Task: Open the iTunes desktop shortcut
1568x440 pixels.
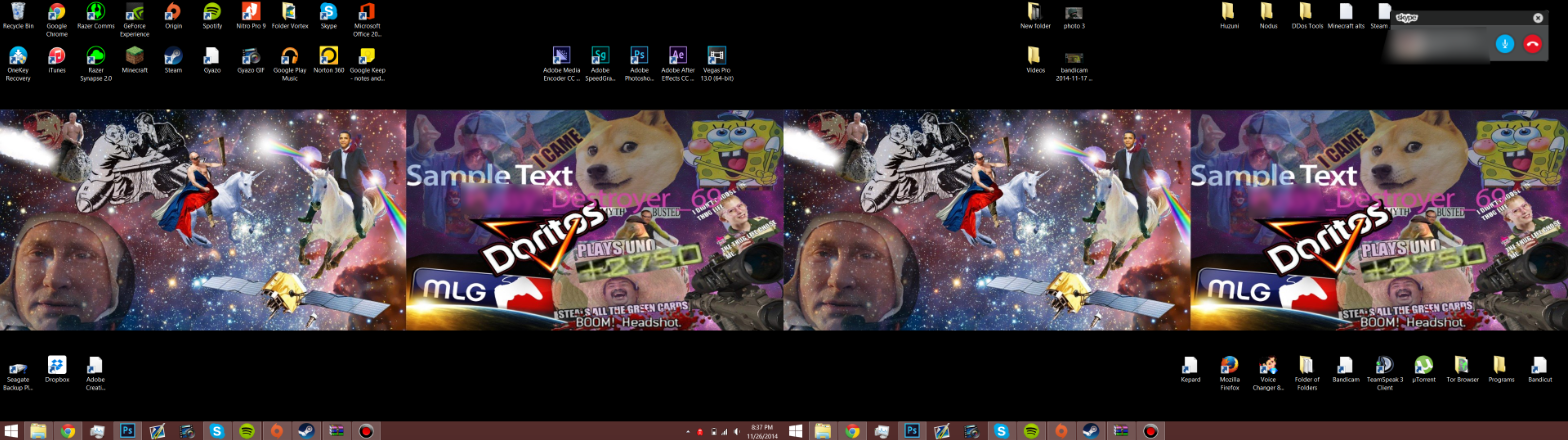Action: [x=57, y=61]
